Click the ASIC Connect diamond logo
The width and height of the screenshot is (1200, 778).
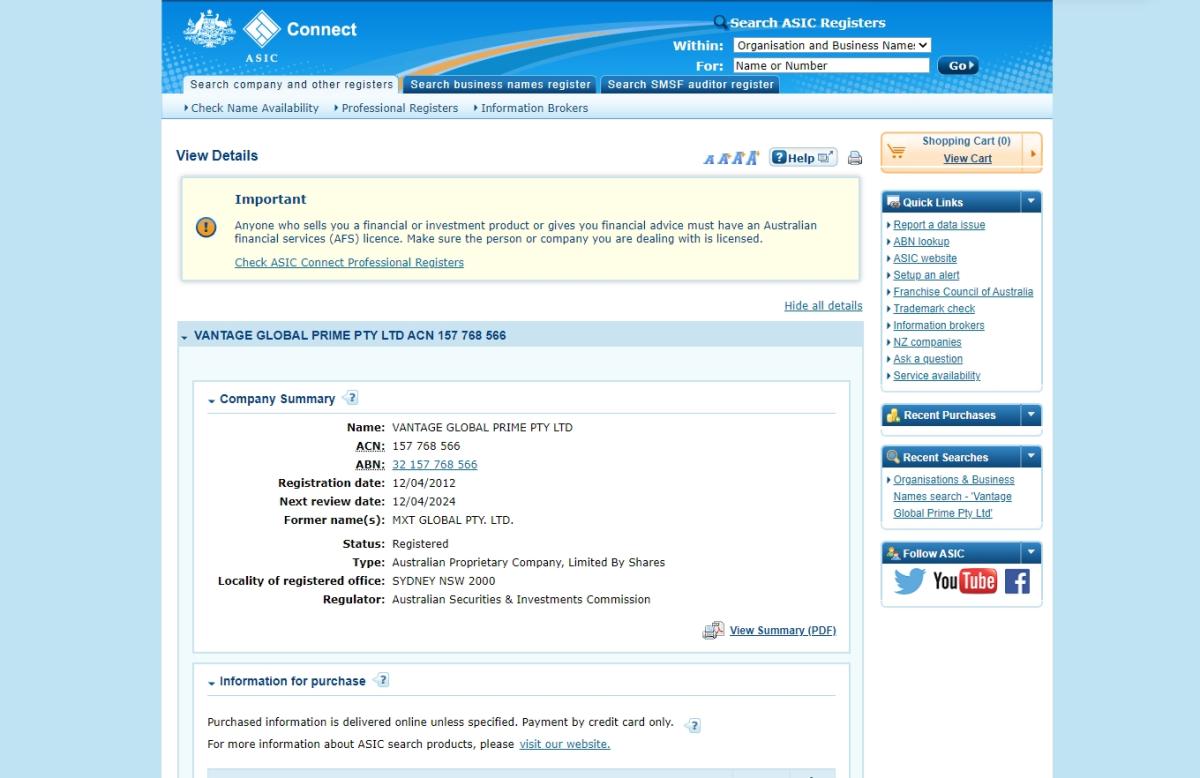click(x=260, y=32)
